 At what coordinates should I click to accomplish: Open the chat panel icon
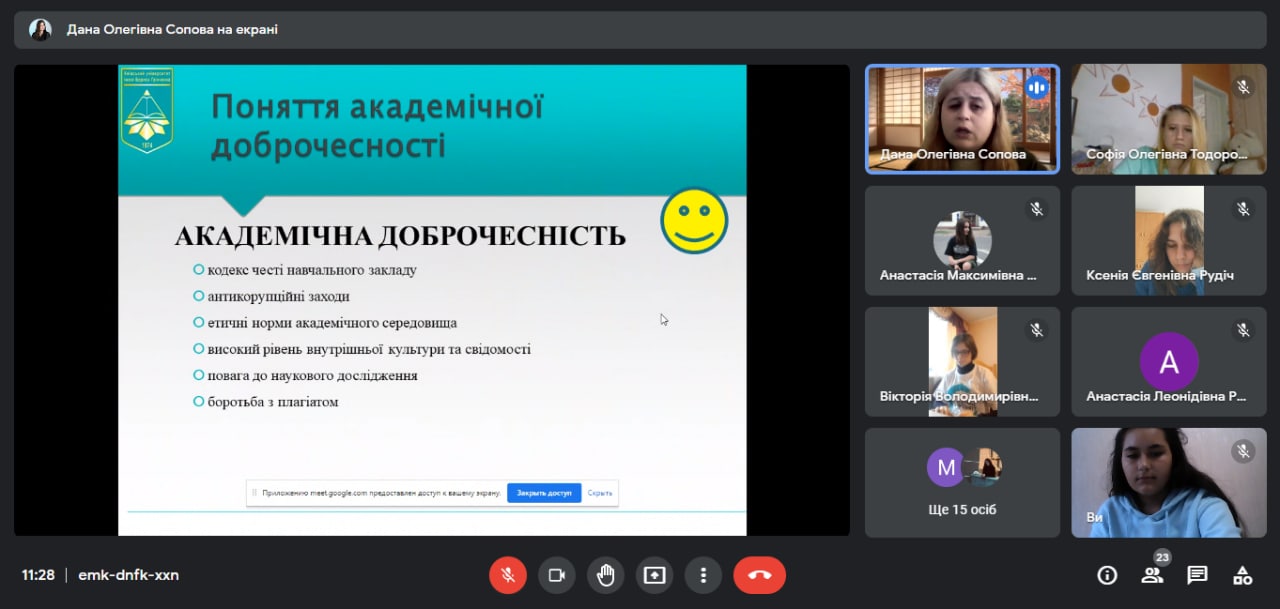pos(1197,575)
